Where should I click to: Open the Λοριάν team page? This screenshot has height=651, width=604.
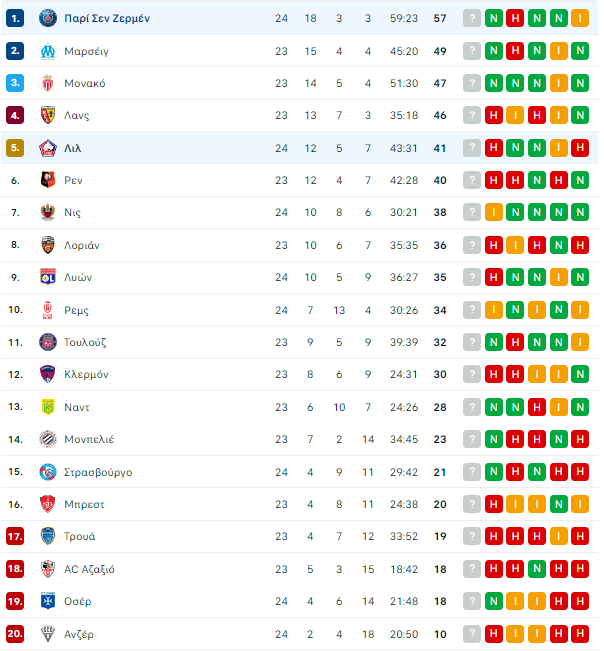click(82, 245)
